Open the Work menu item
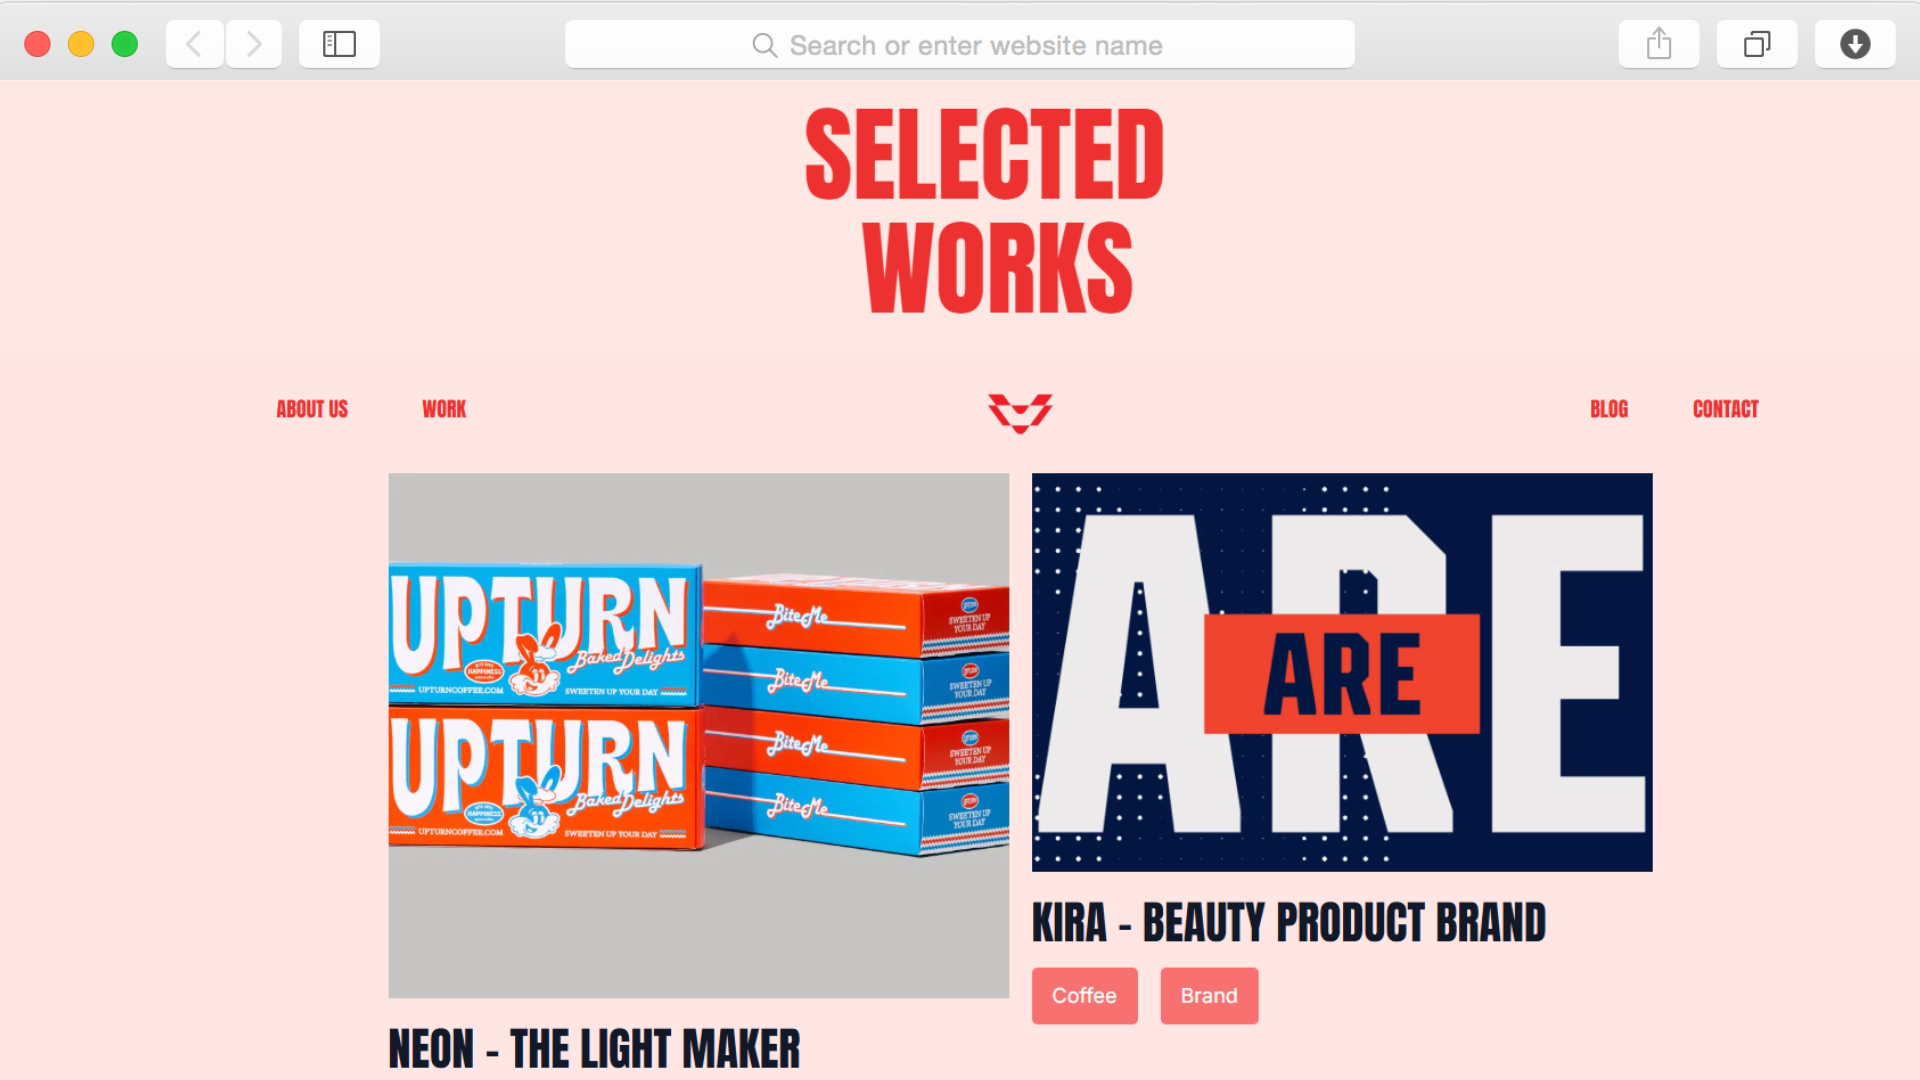 click(x=444, y=409)
